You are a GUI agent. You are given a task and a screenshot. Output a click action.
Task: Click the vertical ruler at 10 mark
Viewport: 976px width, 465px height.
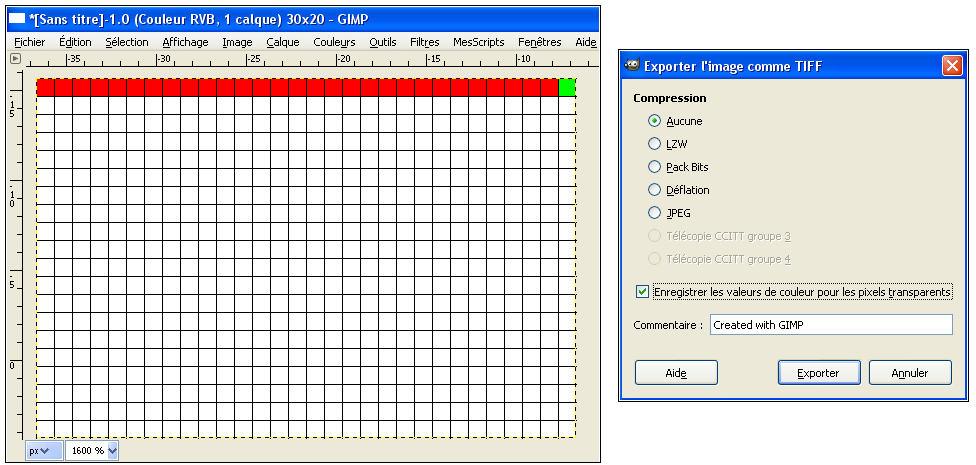pos(12,198)
